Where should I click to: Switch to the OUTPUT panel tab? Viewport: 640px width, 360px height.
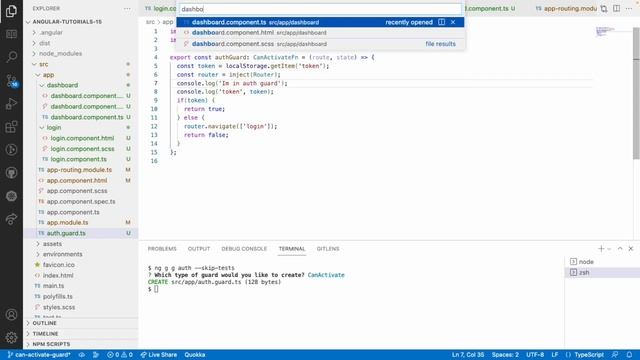(x=199, y=249)
